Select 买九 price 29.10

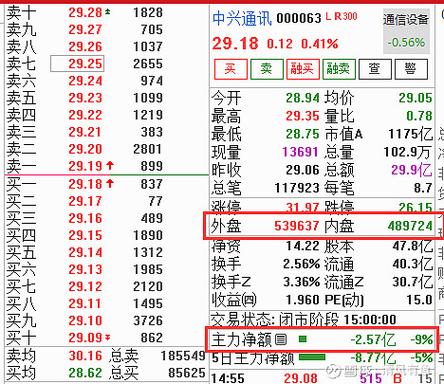click(85, 321)
